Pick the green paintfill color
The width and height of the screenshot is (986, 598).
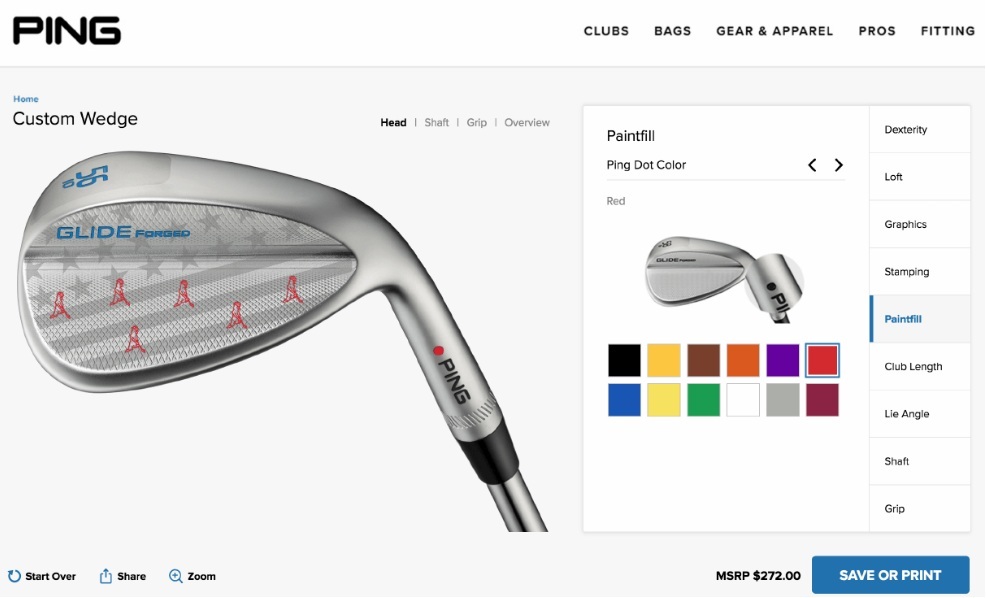[704, 400]
